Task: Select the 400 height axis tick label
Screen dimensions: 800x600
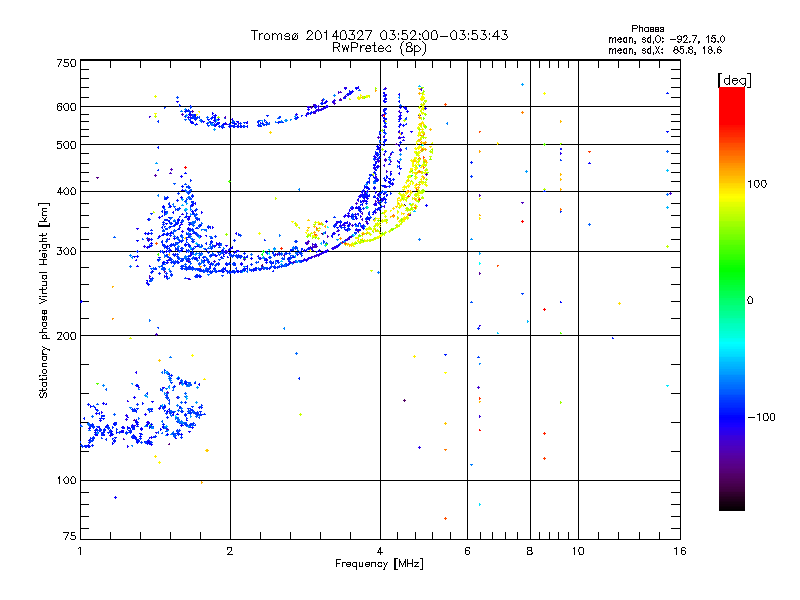Action: click(x=67, y=192)
